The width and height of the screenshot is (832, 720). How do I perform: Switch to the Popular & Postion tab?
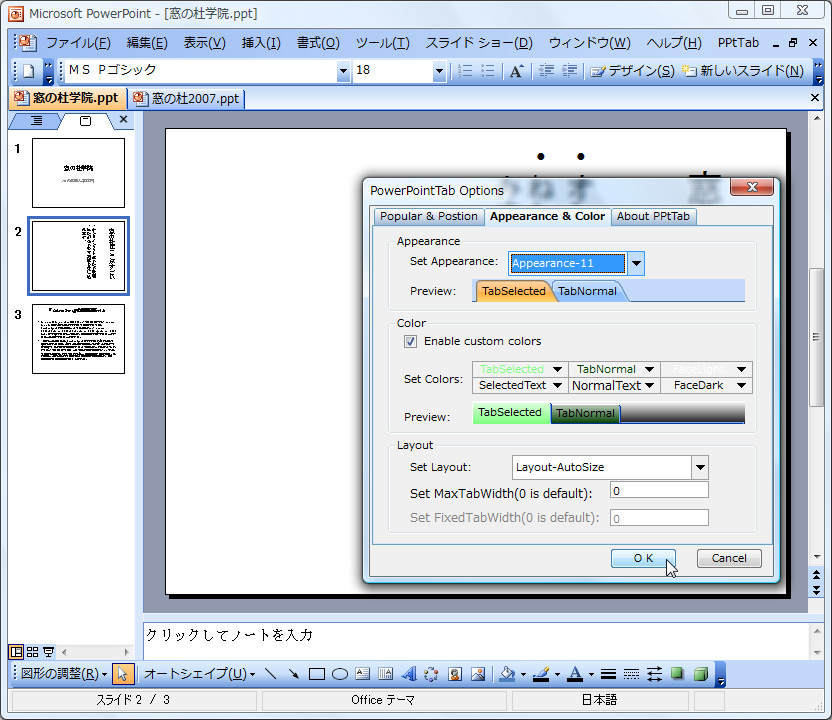(428, 216)
